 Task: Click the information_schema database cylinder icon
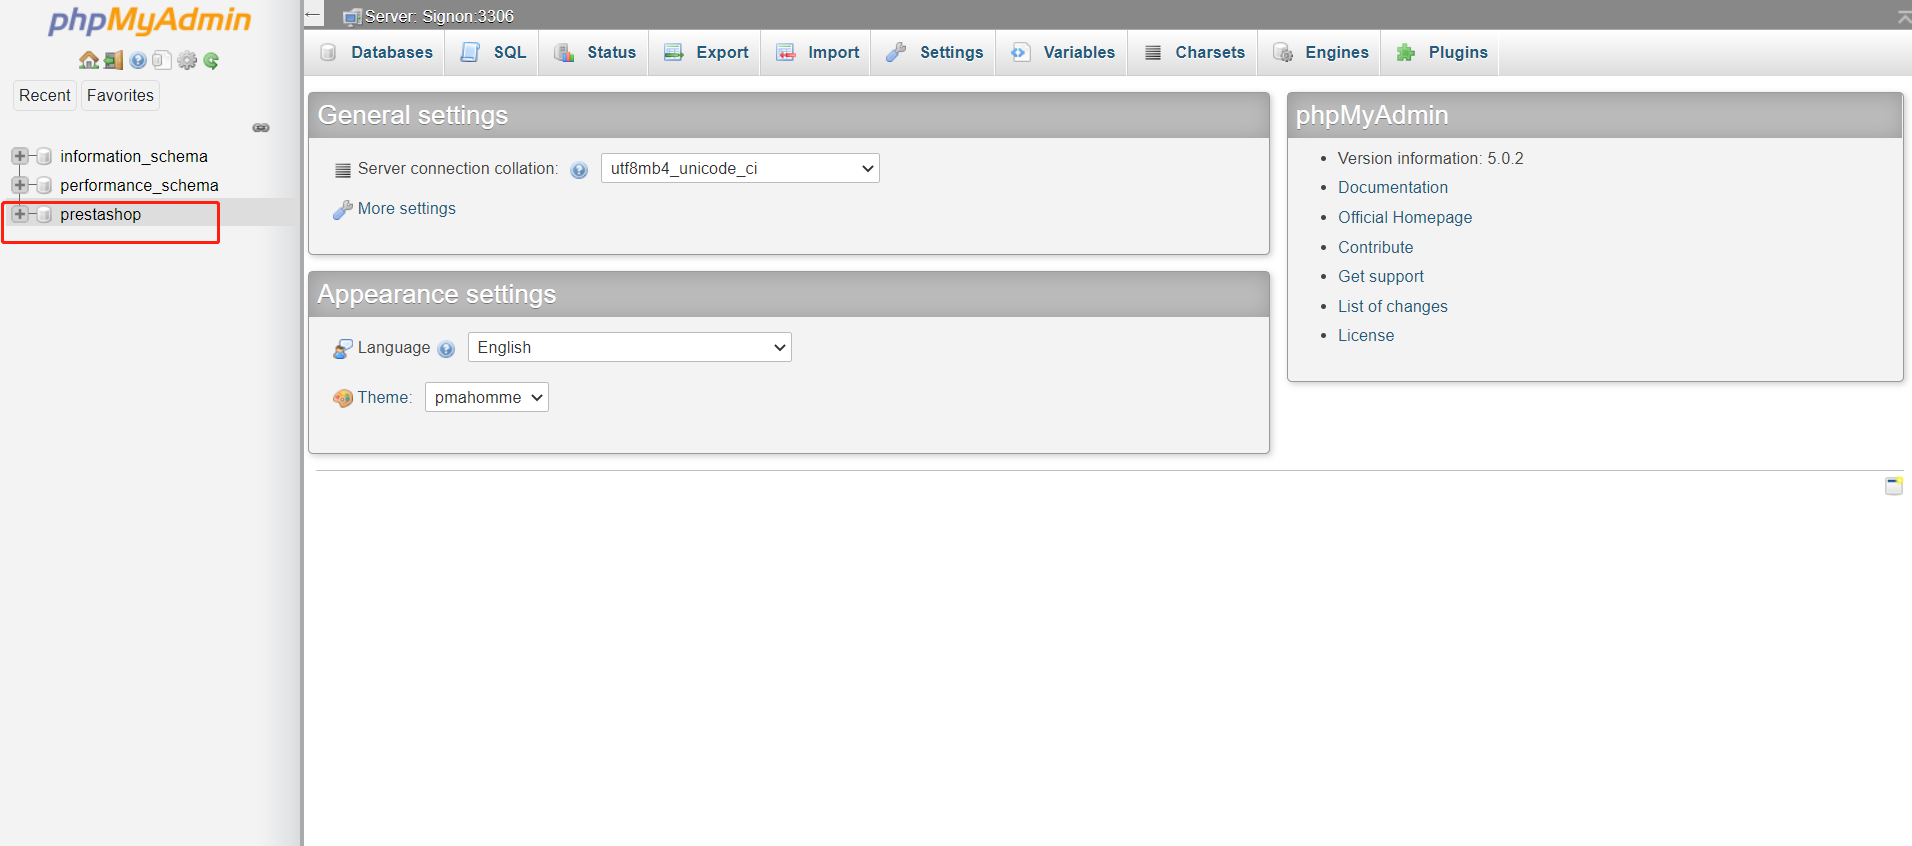[x=44, y=156]
